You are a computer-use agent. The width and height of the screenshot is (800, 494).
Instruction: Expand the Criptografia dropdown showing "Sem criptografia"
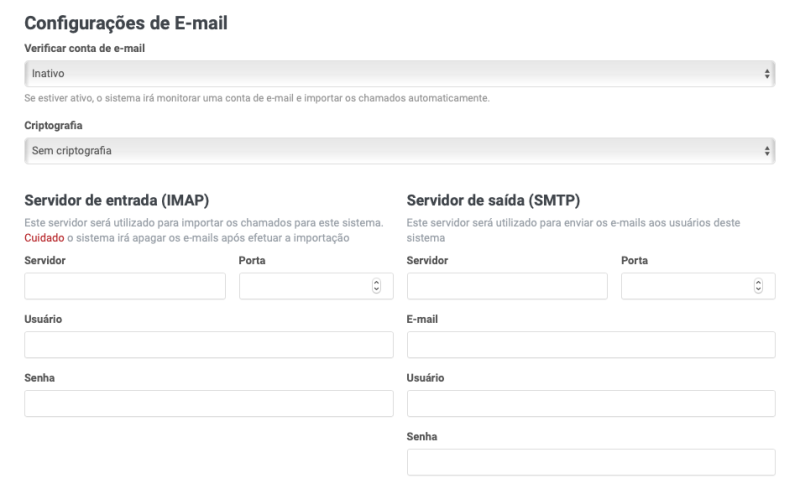[399, 151]
